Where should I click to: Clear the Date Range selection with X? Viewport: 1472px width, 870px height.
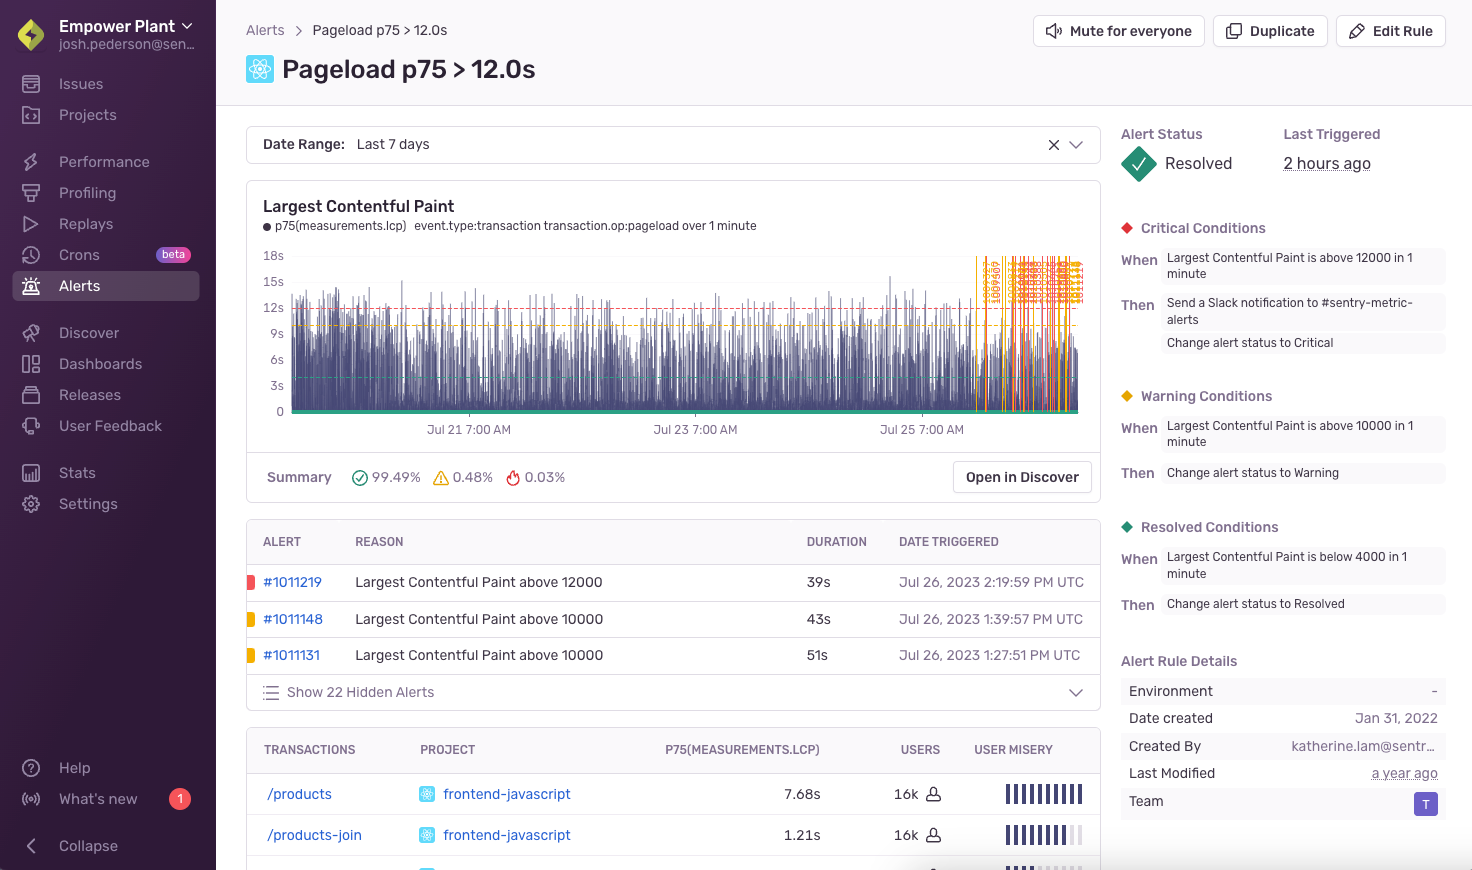1053,145
